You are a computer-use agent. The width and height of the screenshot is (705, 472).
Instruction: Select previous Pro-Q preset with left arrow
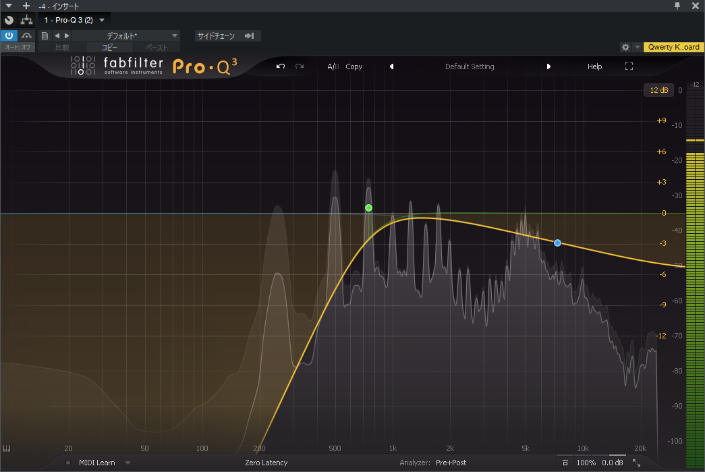[392, 67]
